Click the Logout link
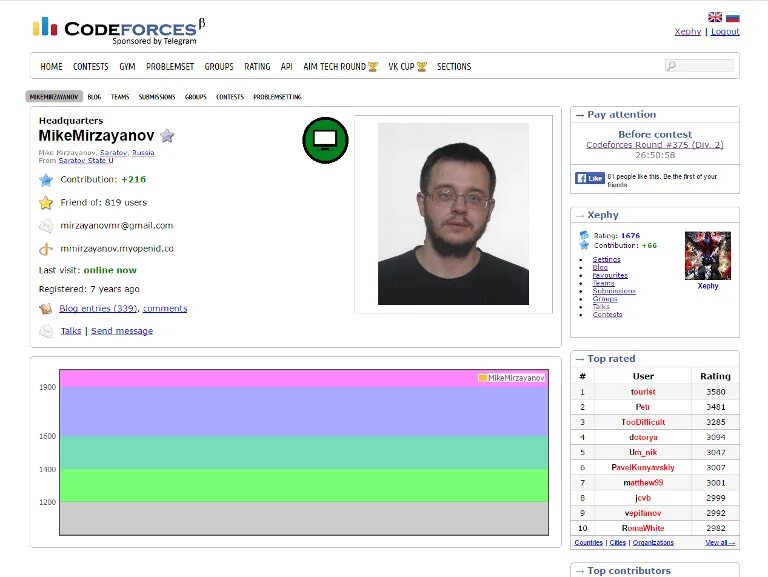 click(725, 31)
